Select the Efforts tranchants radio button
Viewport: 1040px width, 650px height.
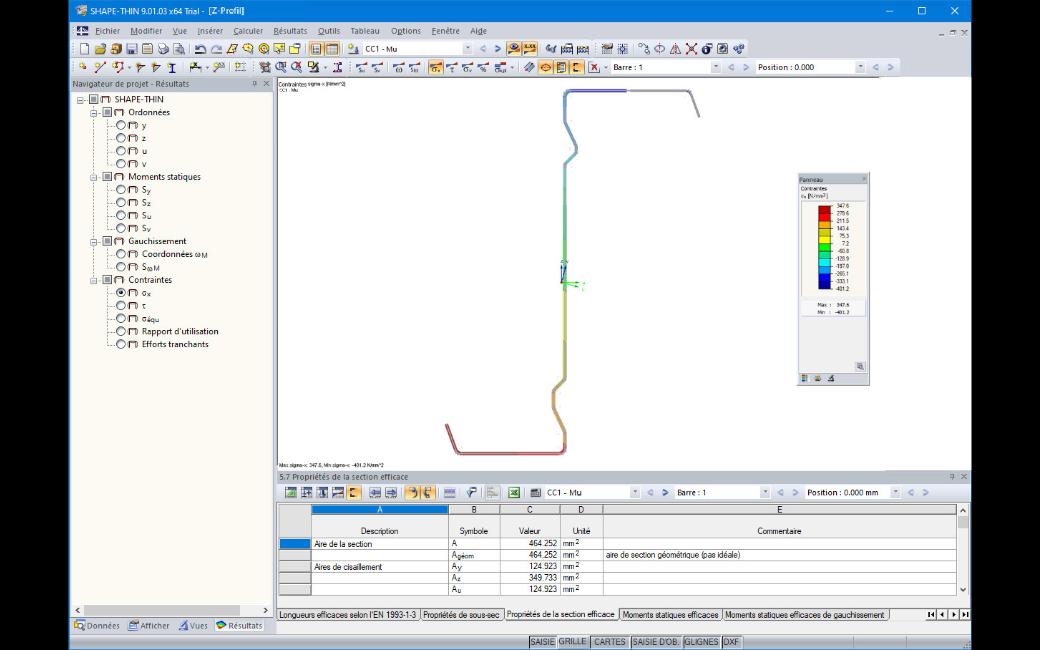point(121,344)
